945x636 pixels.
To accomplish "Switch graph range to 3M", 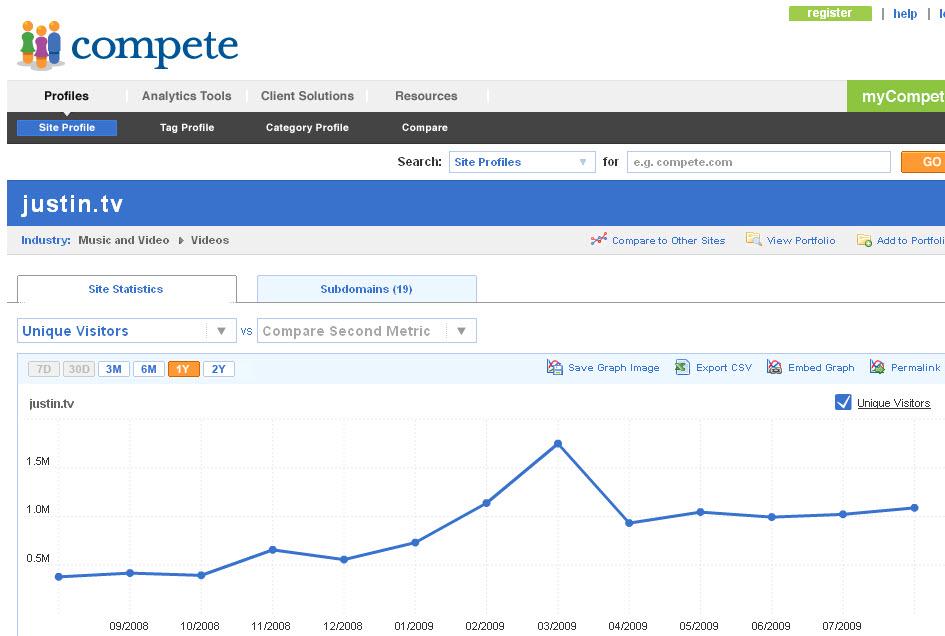I will tap(113, 369).
